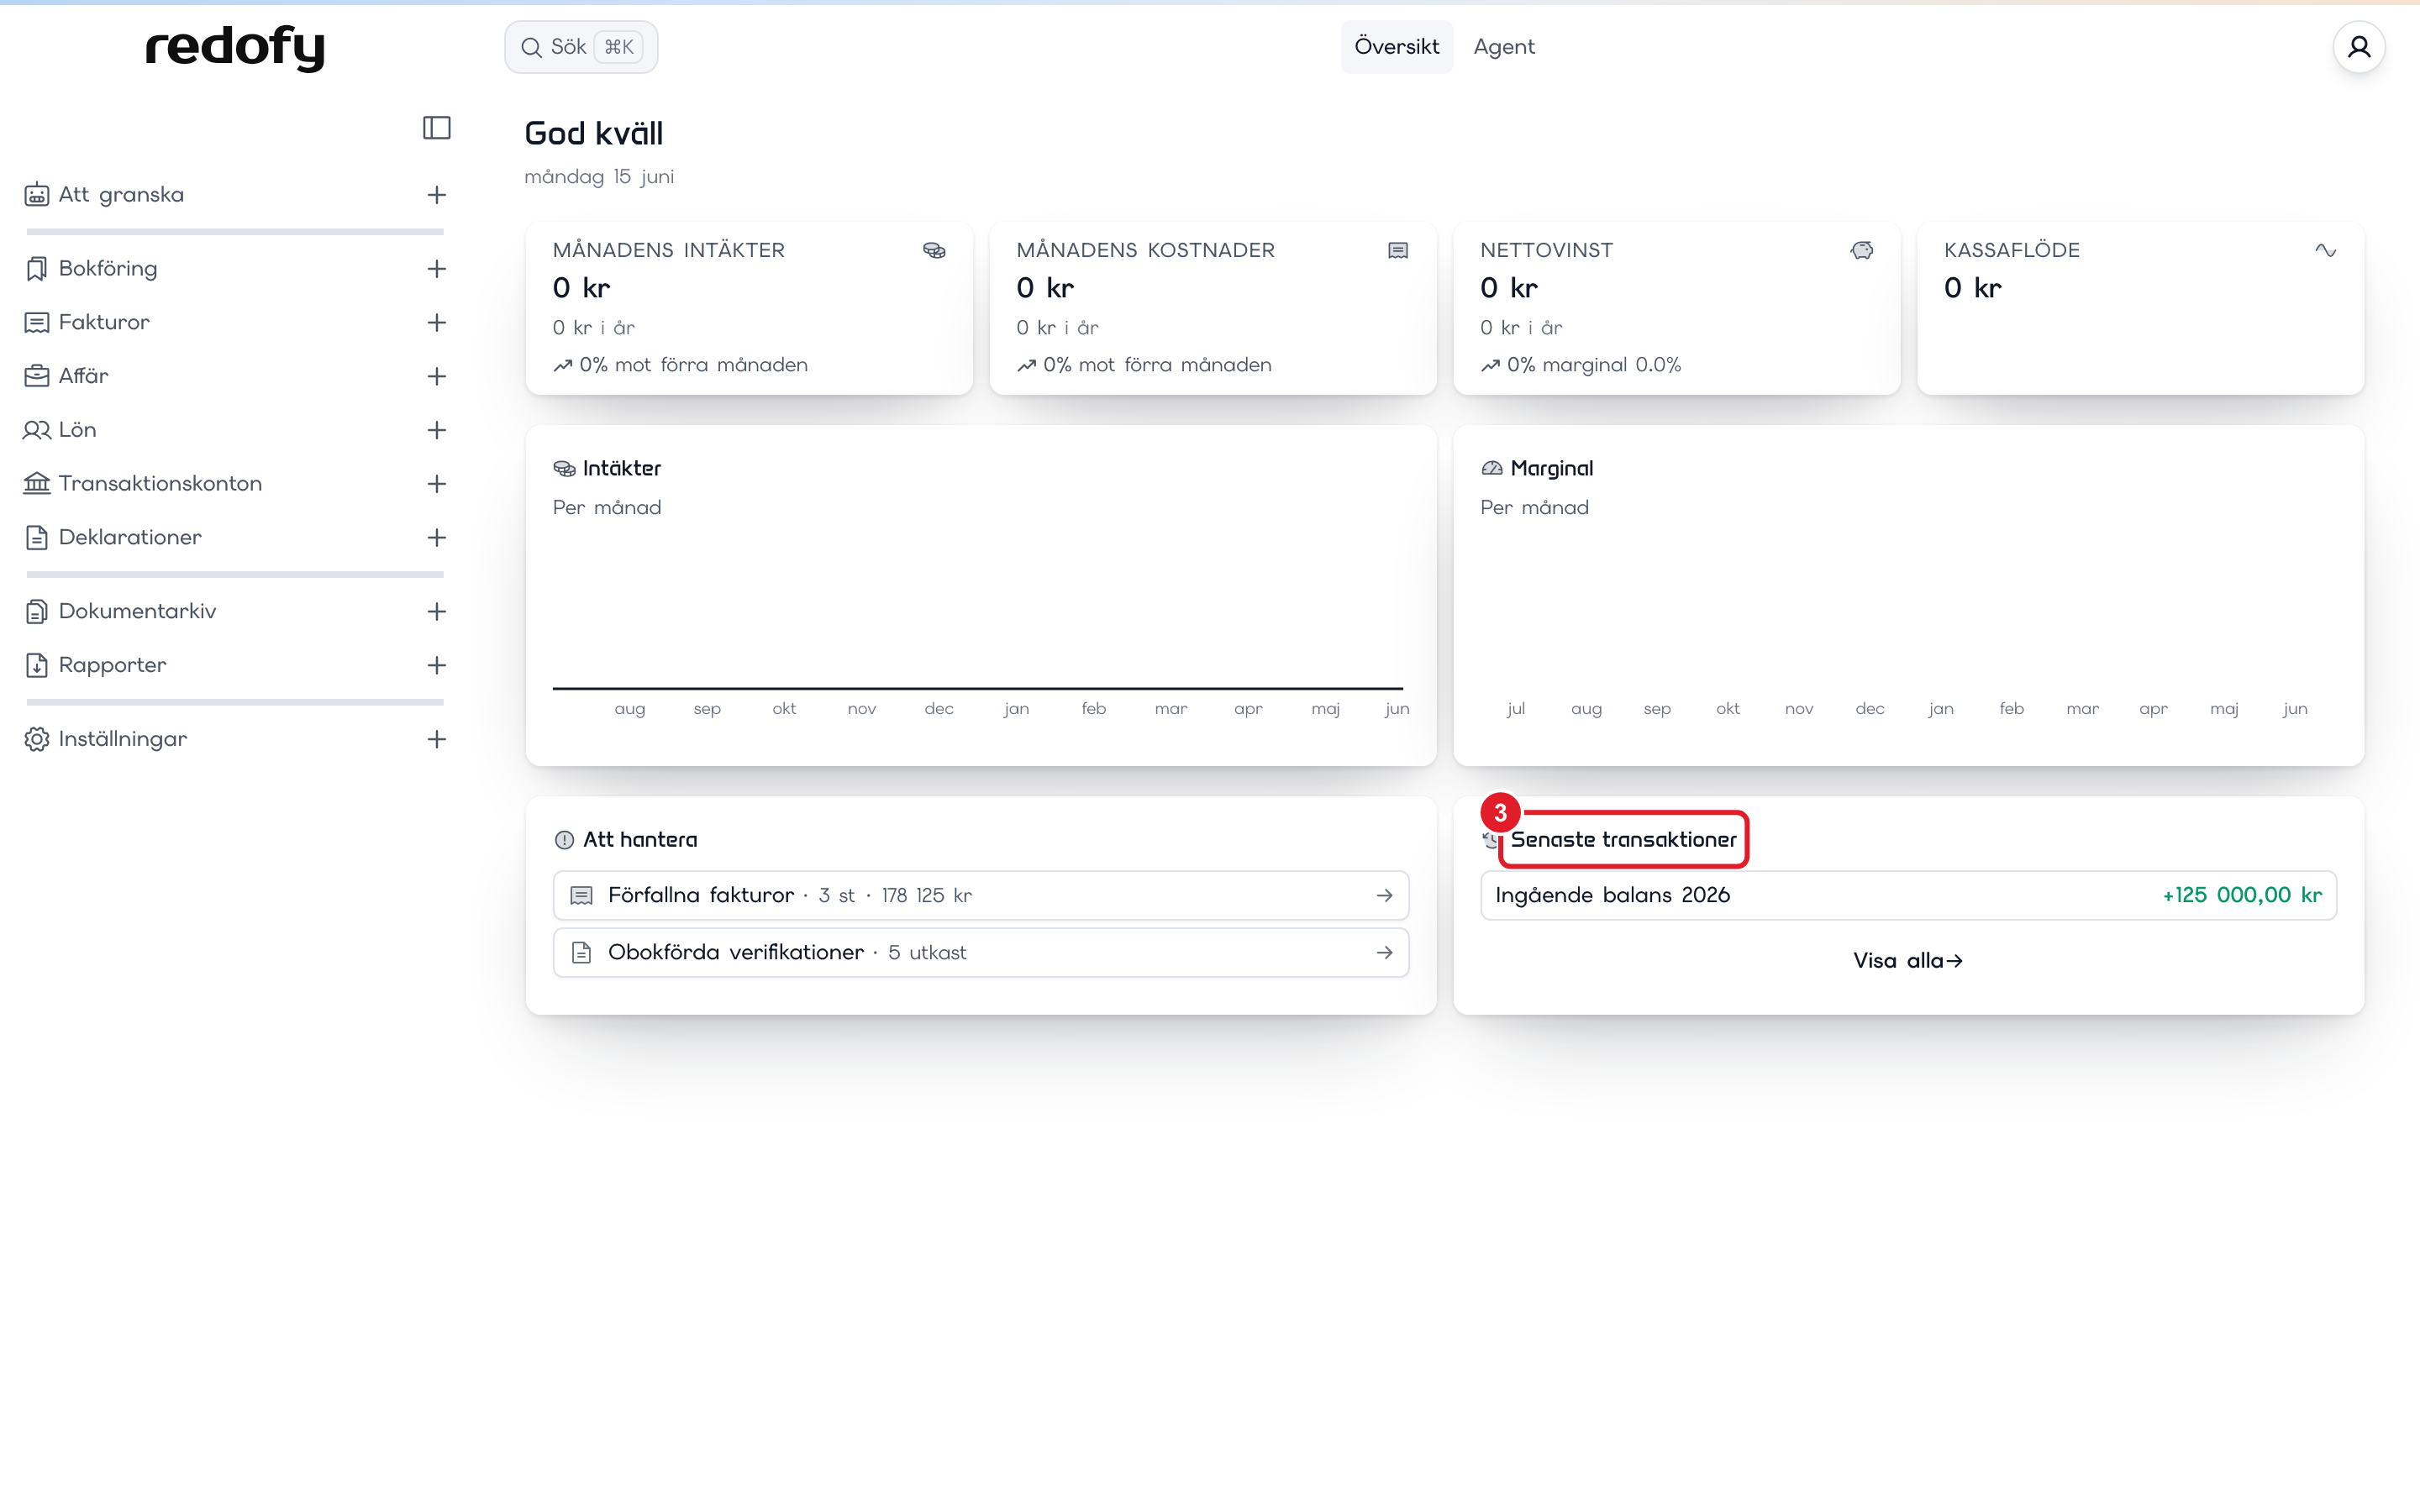This screenshot has width=2420, height=1512.
Task: Click the God kväll heading
Action: (x=594, y=134)
